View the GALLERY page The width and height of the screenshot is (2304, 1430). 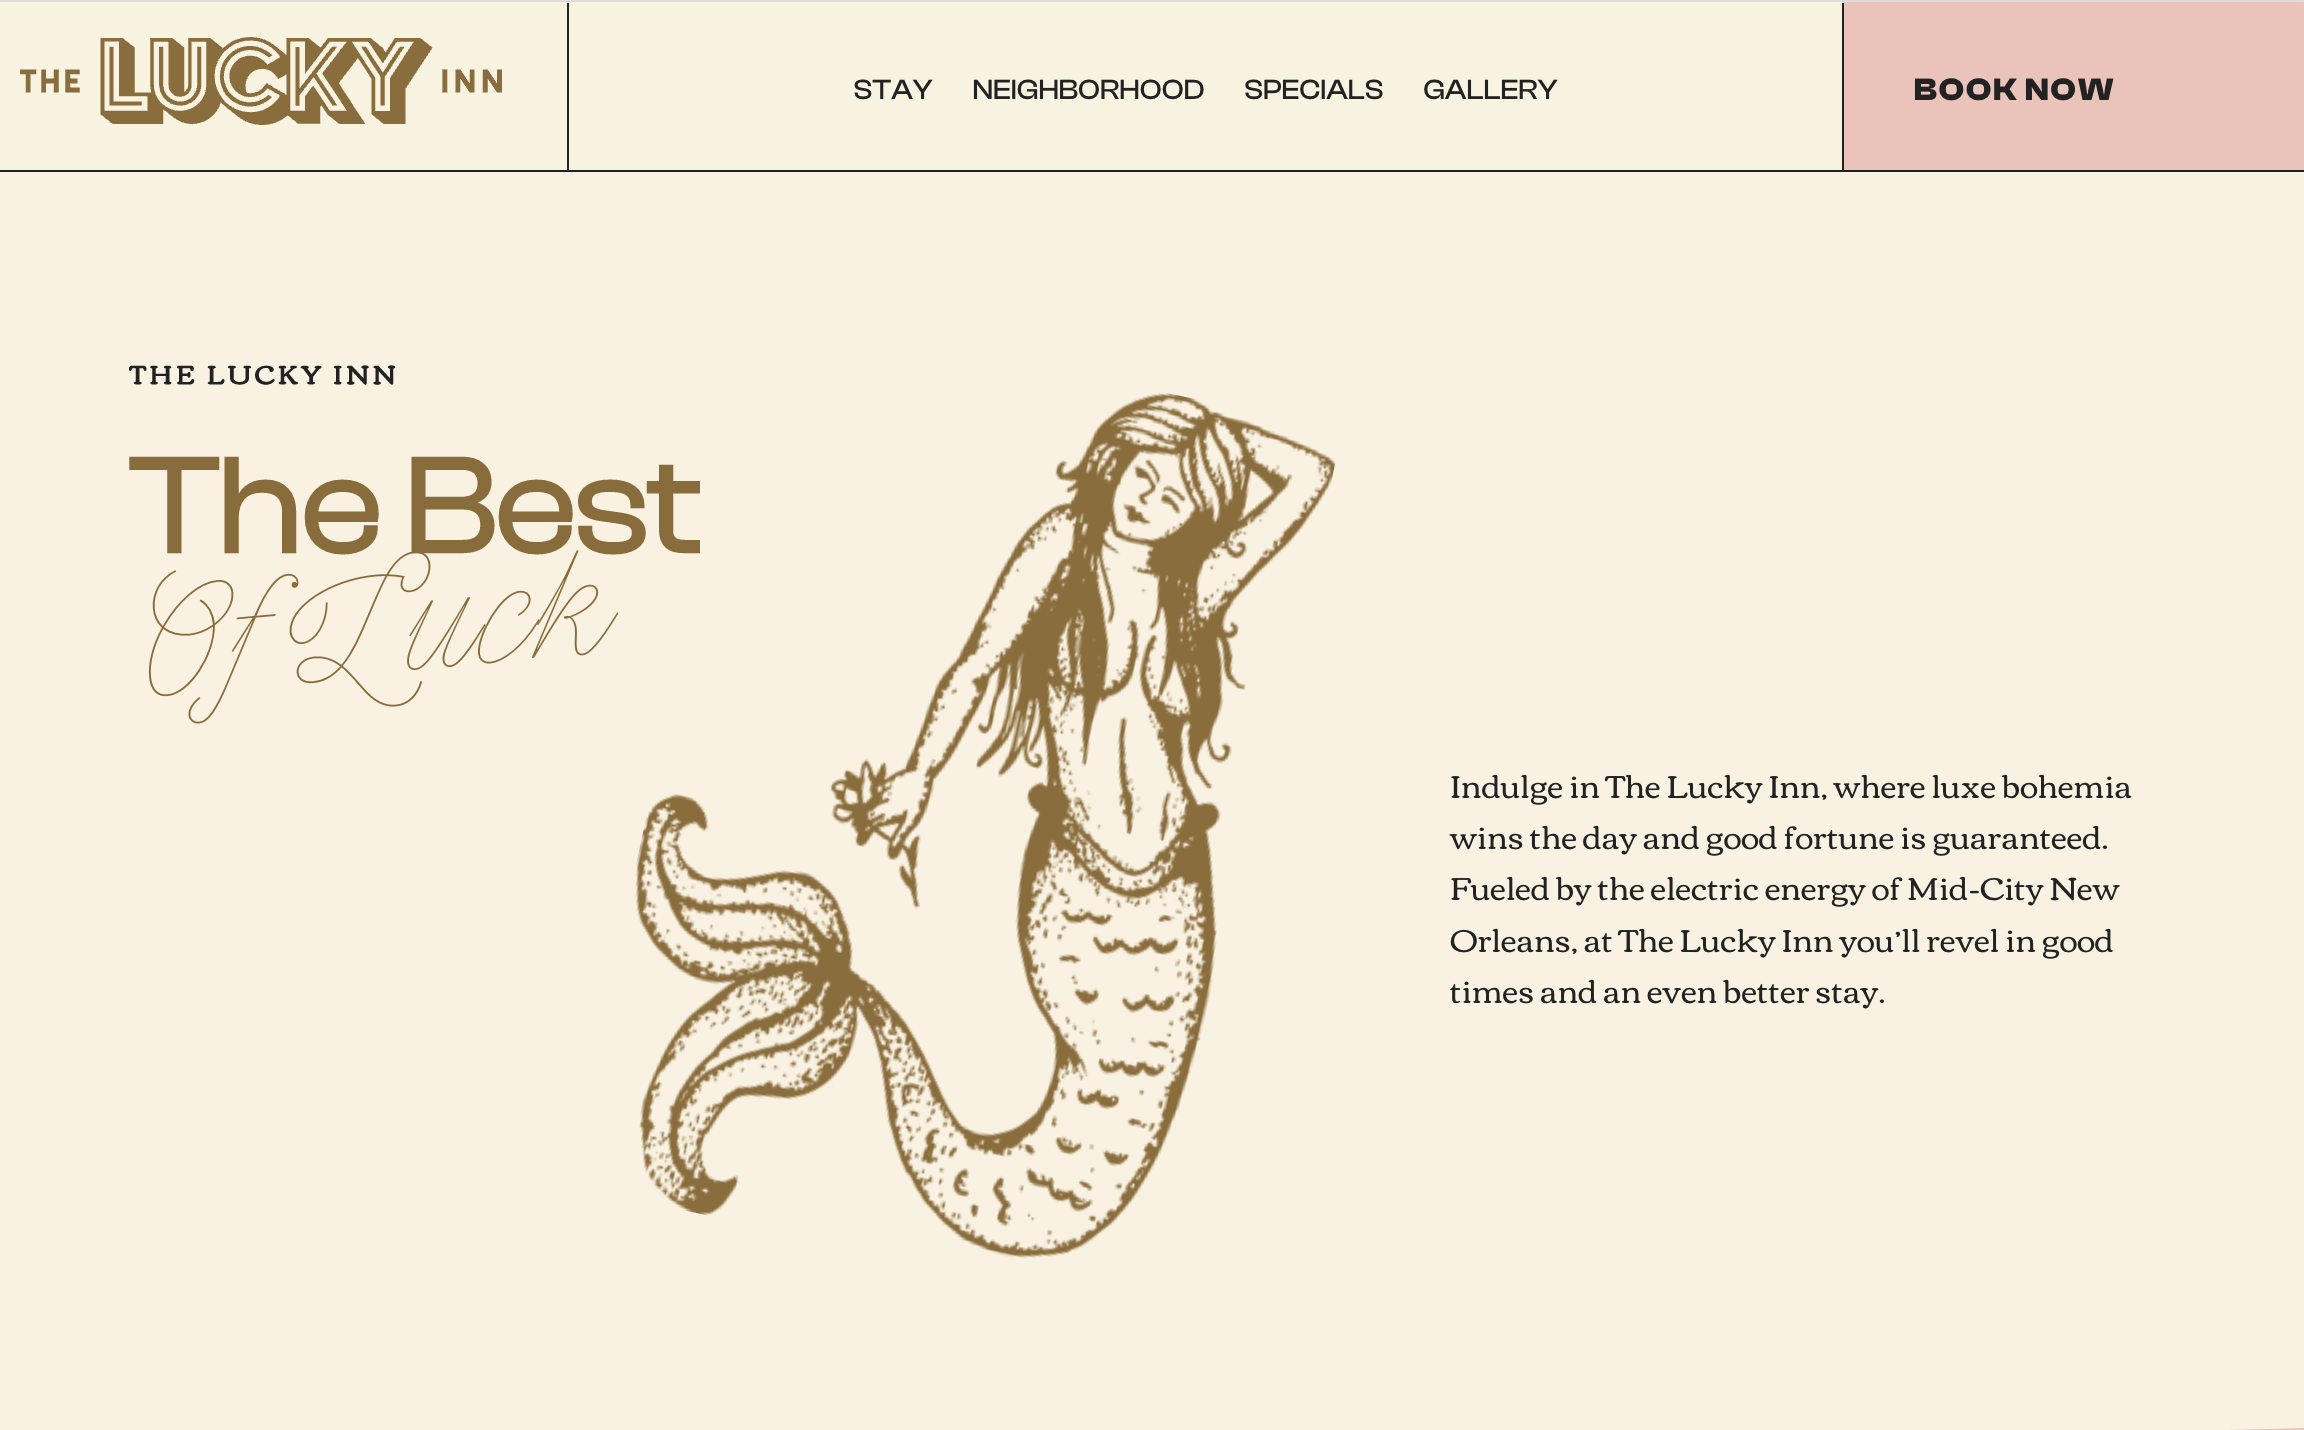tap(1490, 90)
